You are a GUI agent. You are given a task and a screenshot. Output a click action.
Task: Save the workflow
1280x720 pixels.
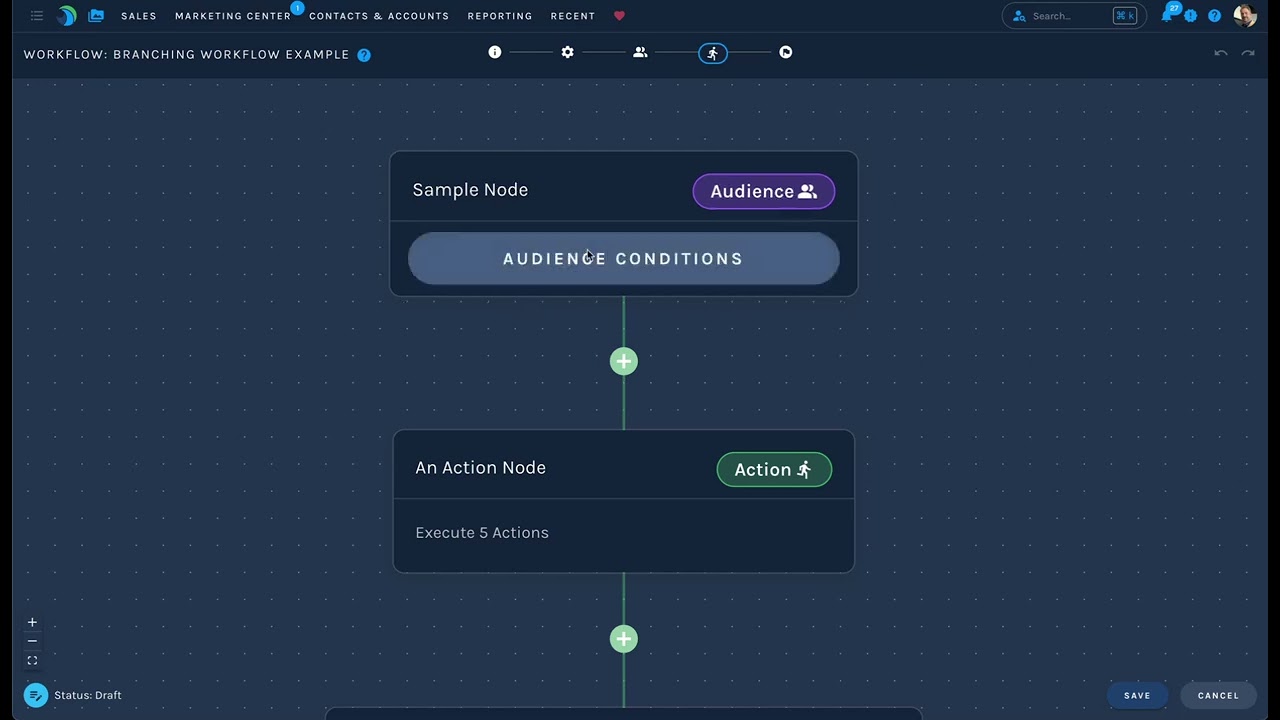(1137, 695)
